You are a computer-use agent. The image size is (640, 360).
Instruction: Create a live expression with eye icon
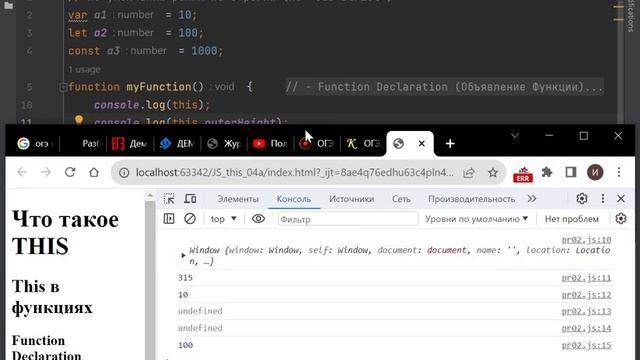258,219
